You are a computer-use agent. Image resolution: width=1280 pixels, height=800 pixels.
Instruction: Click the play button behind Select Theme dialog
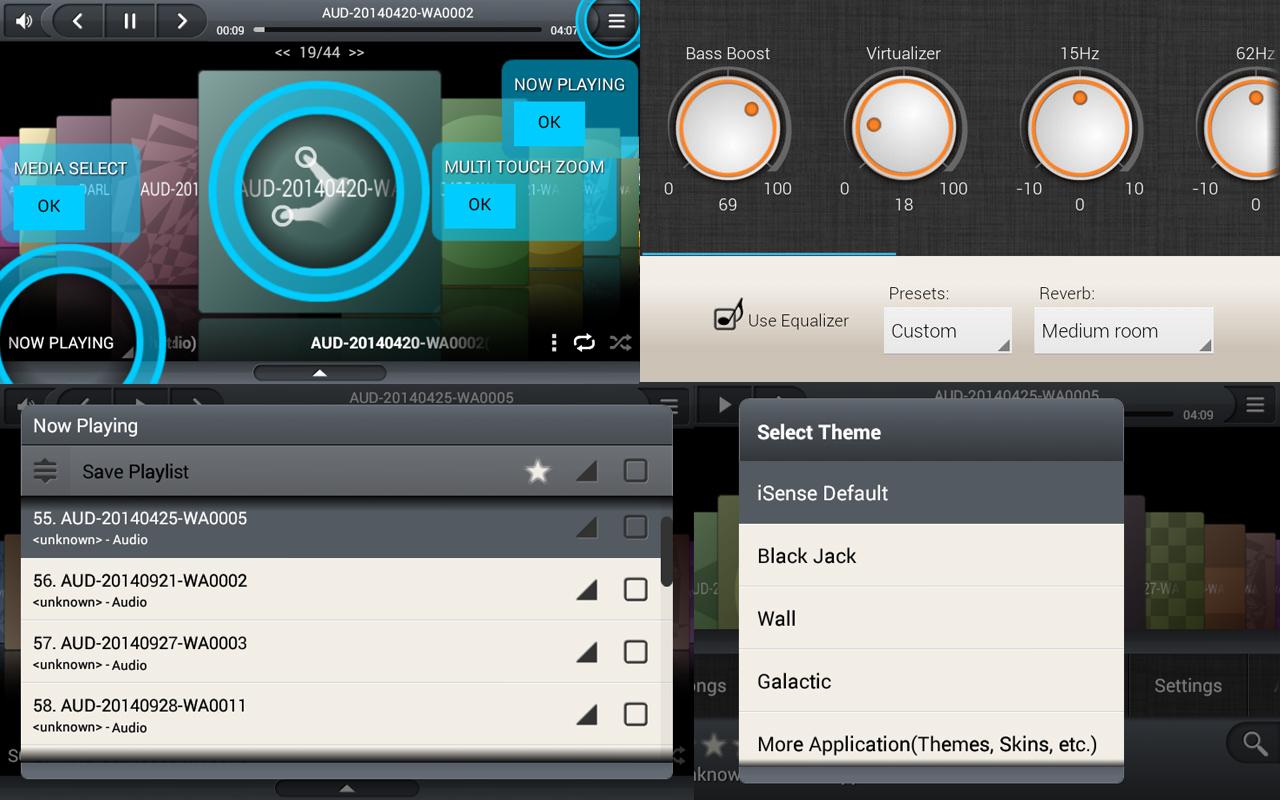[x=724, y=405]
